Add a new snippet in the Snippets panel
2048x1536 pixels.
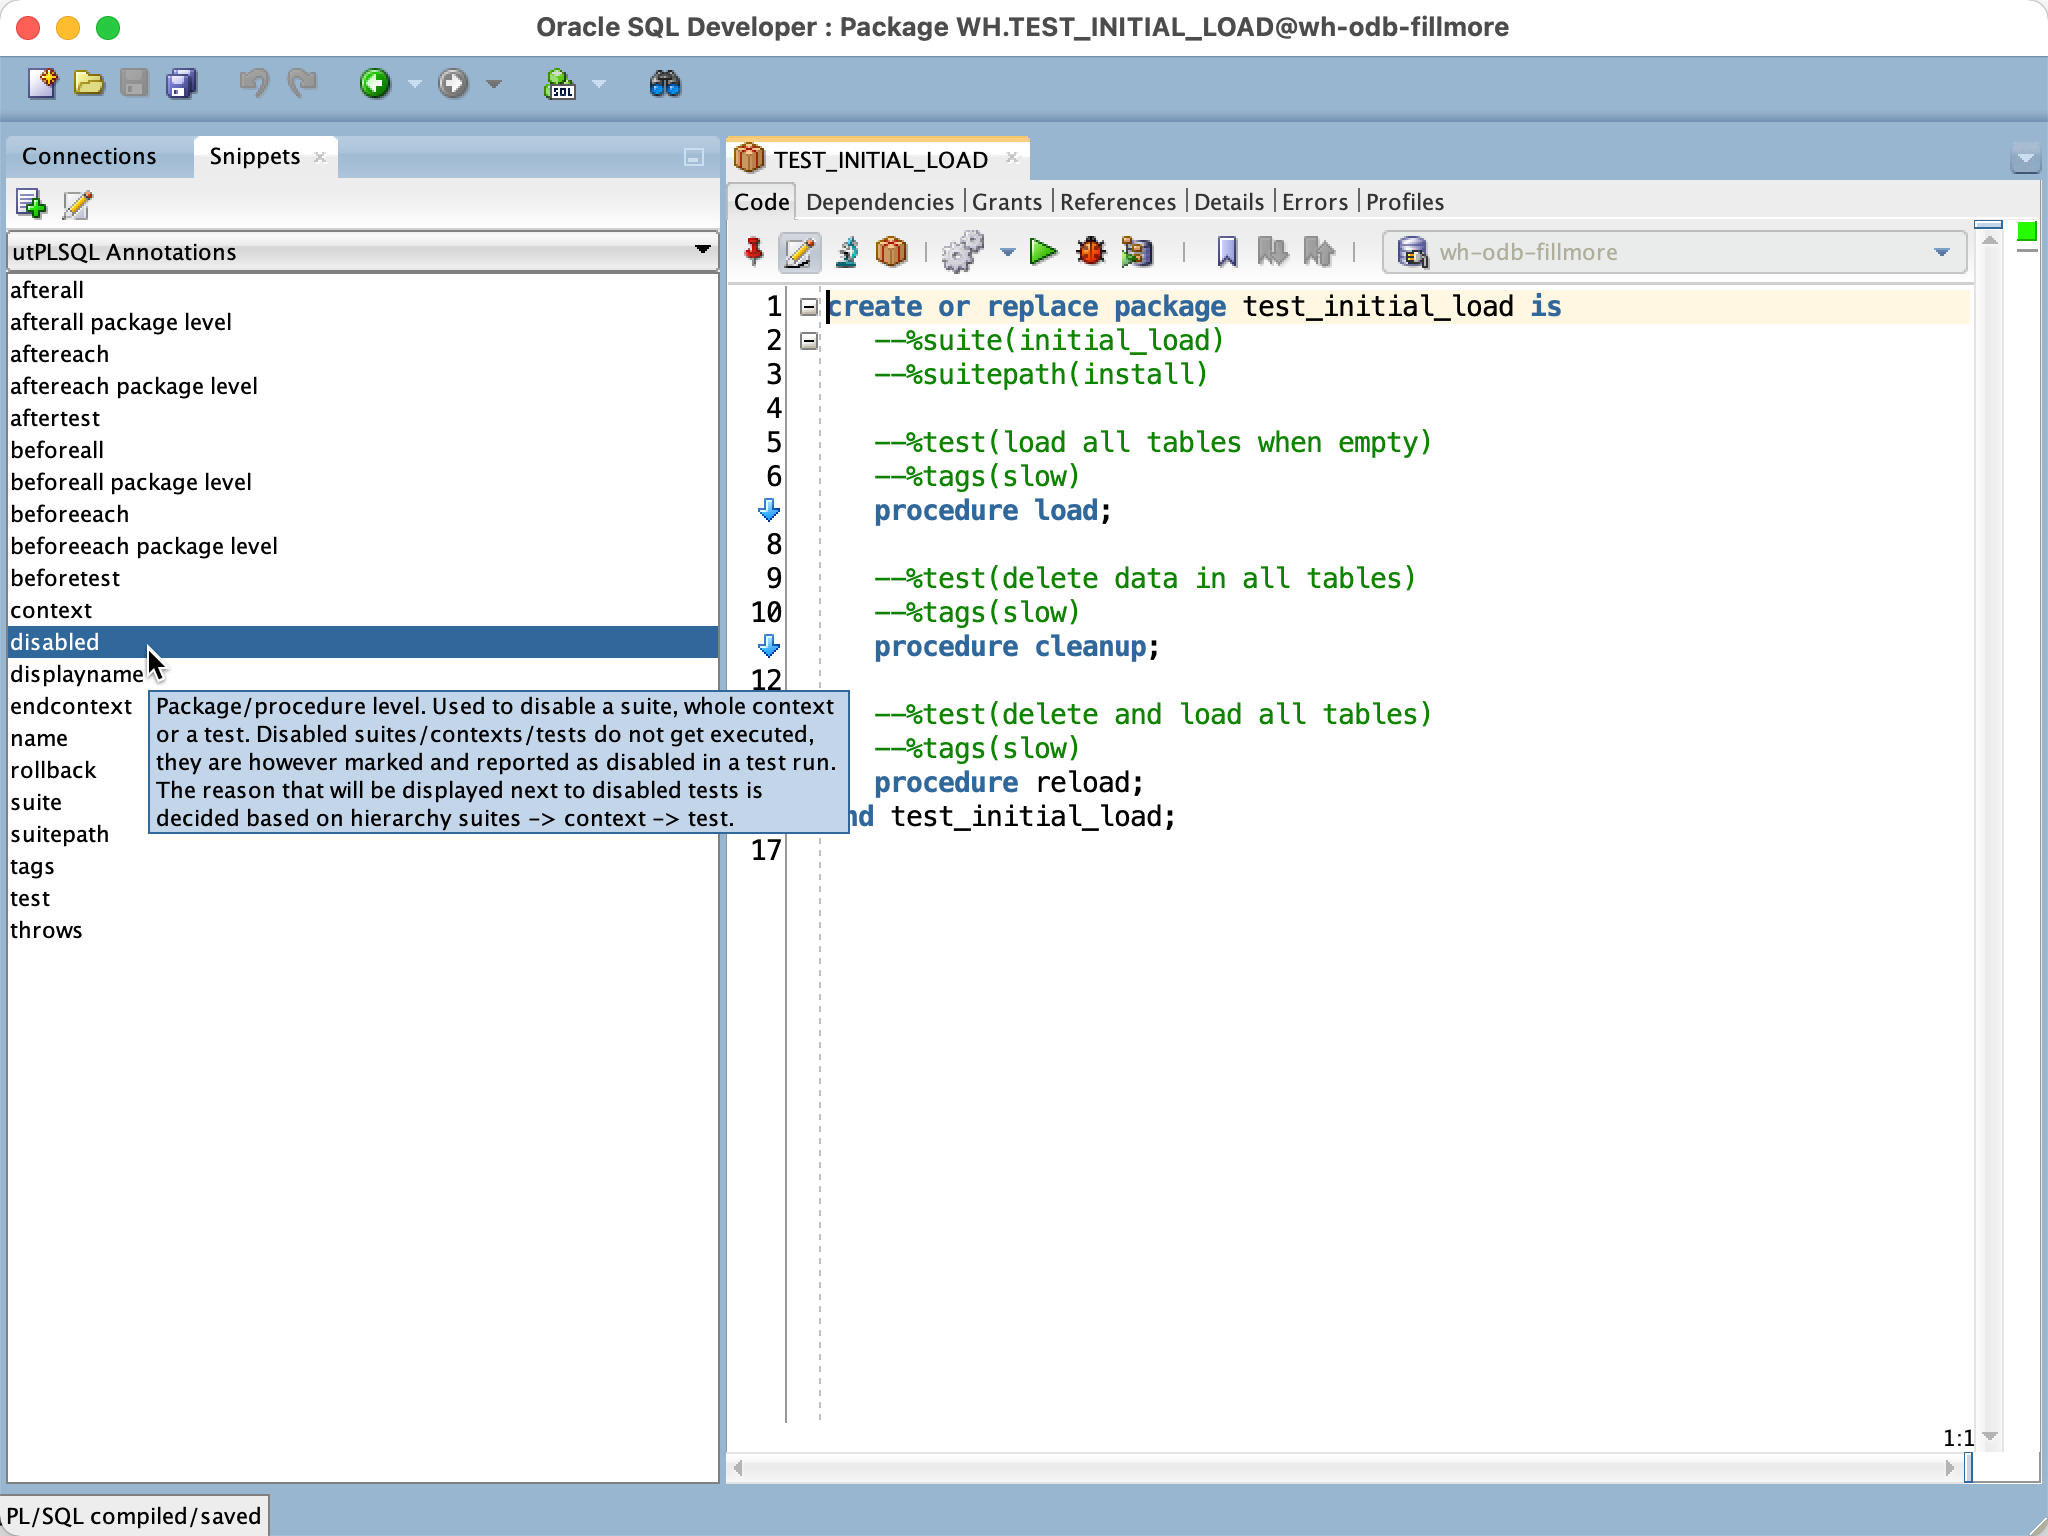click(x=31, y=204)
